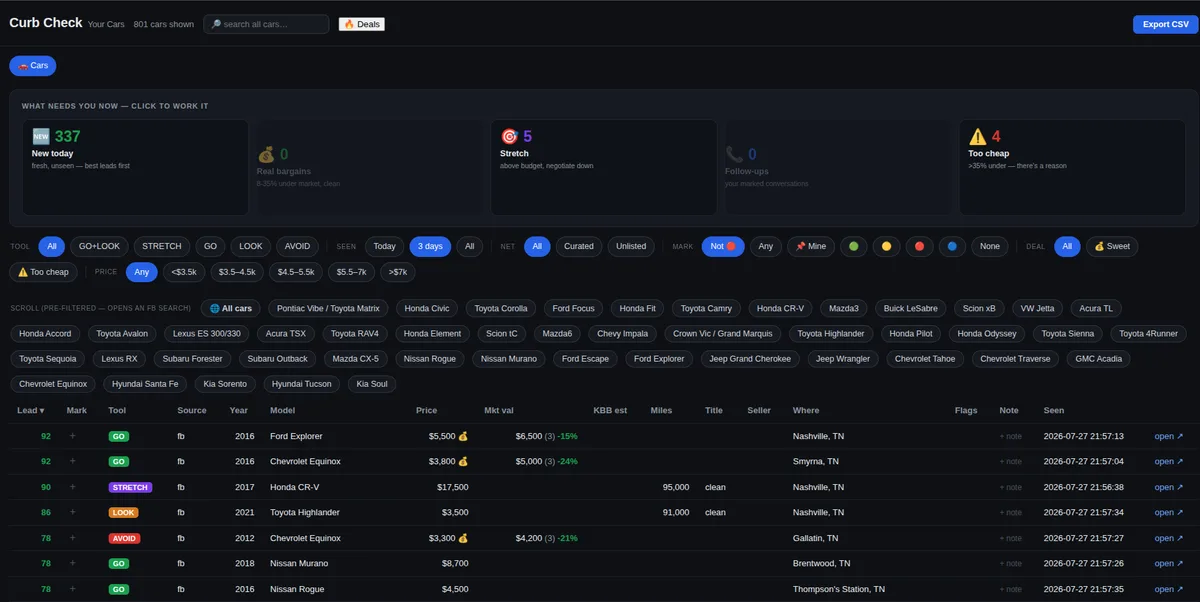Set Tool filter to AVOID

298,246
